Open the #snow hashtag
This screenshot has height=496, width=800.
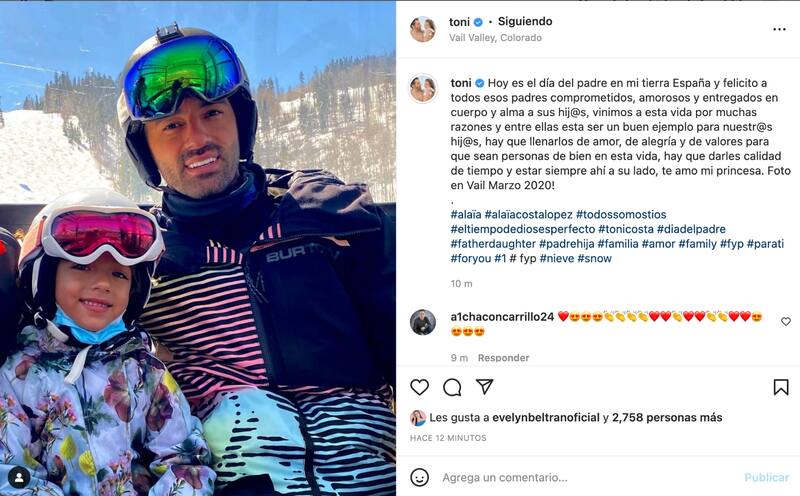(x=594, y=258)
